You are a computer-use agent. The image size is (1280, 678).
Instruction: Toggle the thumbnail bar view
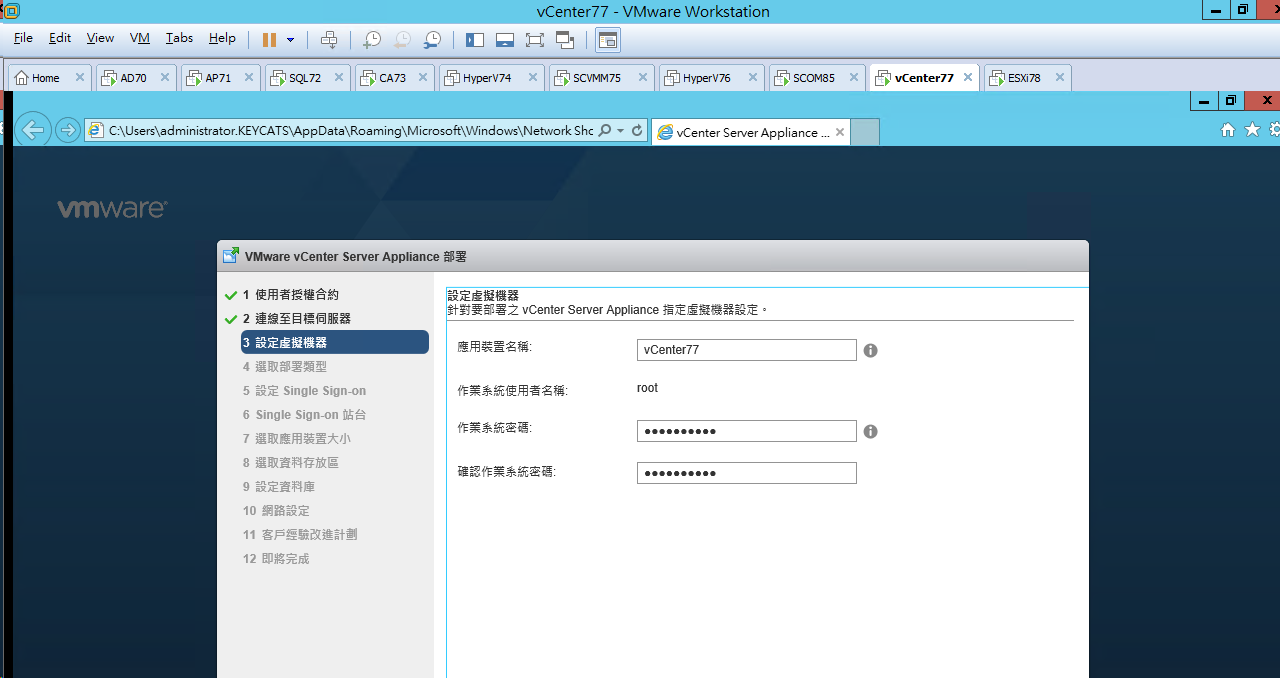[505, 40]
